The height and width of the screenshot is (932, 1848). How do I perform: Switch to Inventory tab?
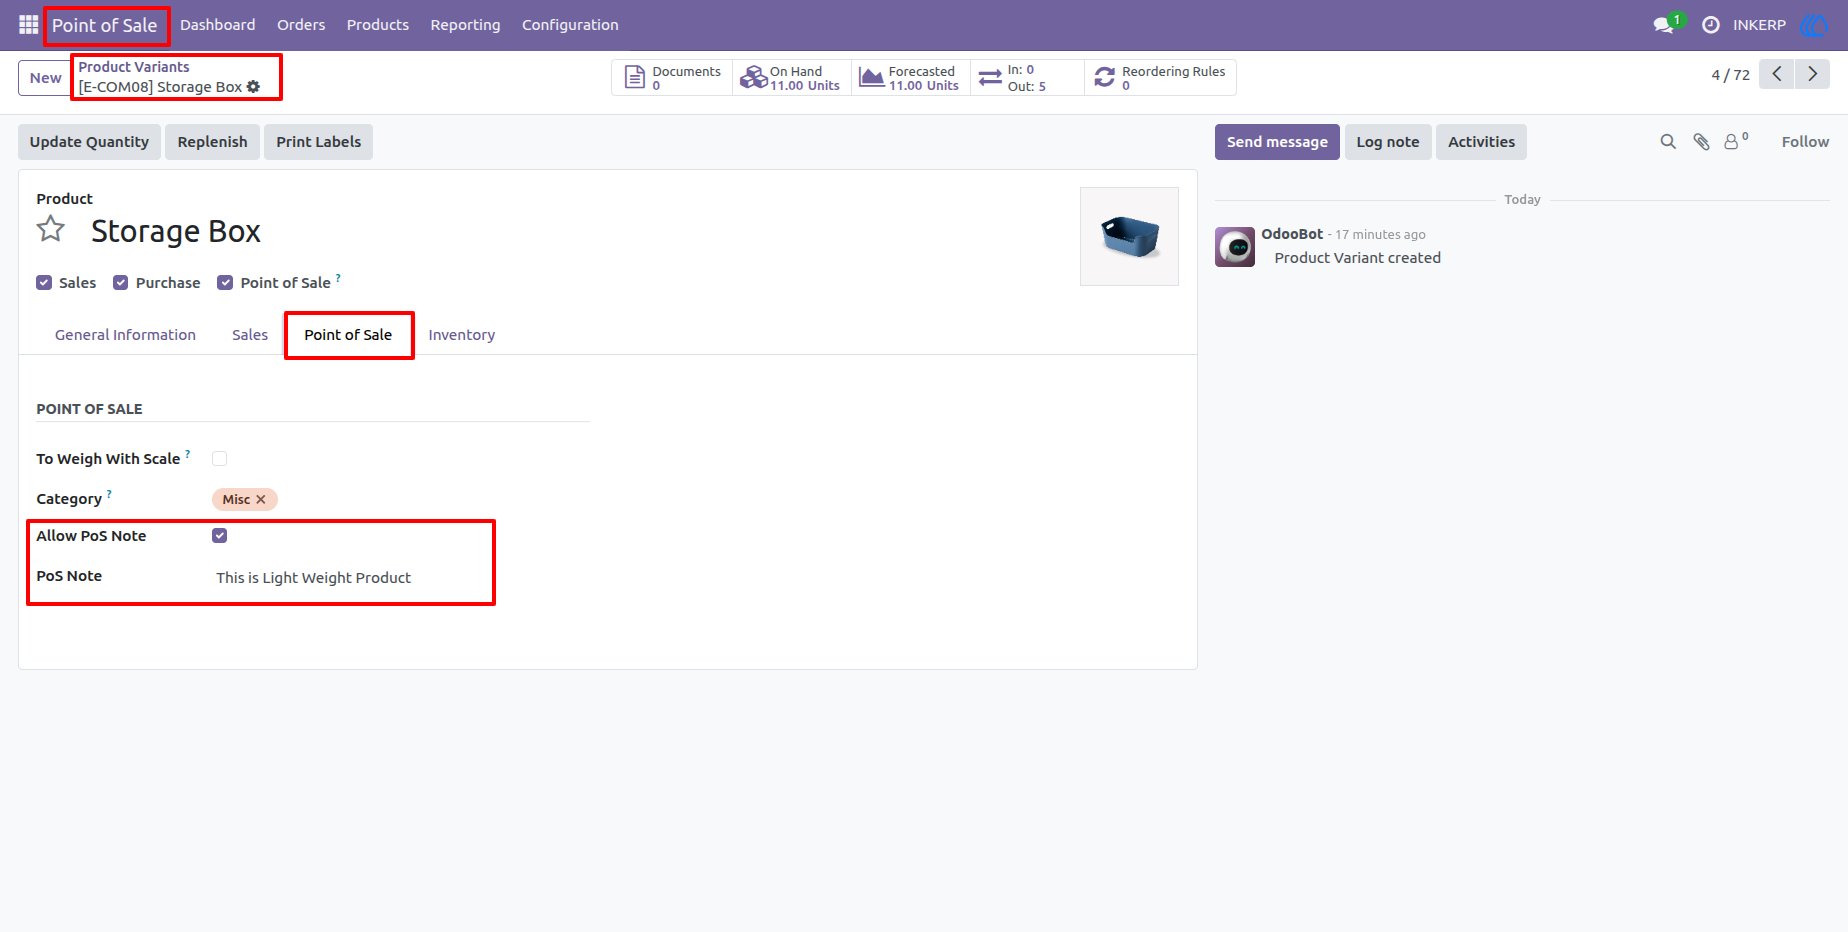tap(462, 335)
